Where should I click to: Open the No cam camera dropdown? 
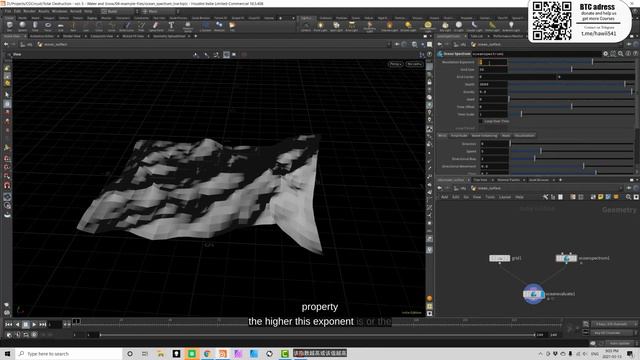click(x=414, y=64)
